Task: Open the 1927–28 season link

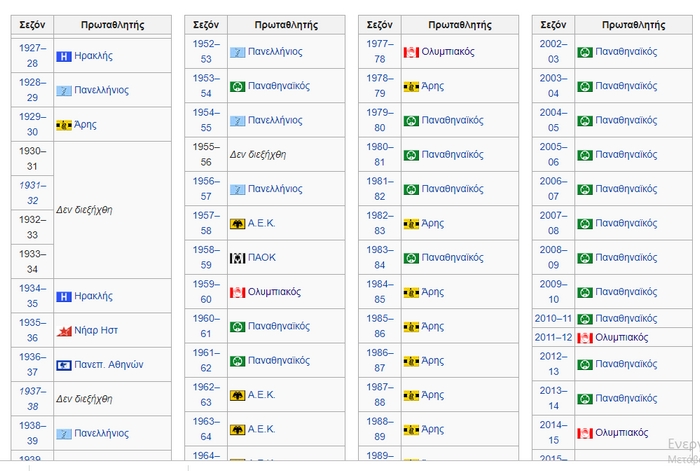Action: [32, 55]
